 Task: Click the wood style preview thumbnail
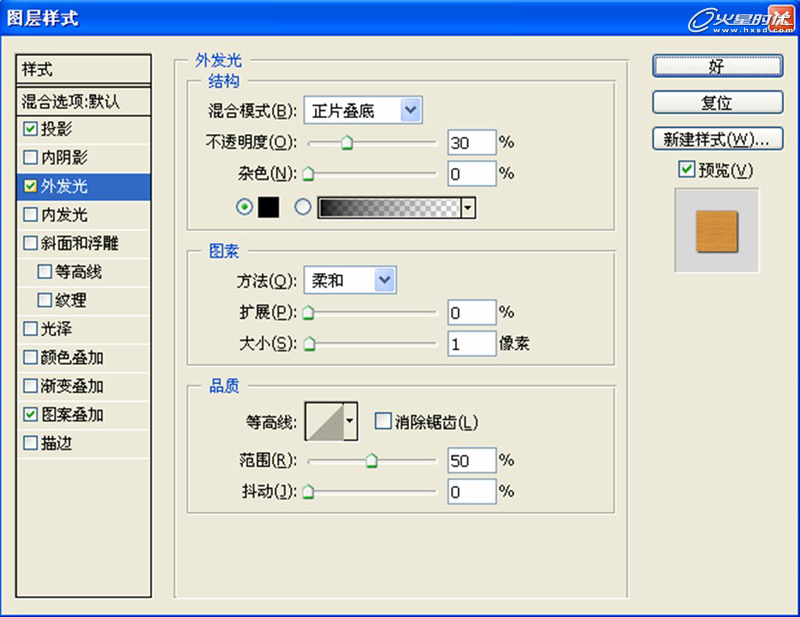click(x=717, y=229)
